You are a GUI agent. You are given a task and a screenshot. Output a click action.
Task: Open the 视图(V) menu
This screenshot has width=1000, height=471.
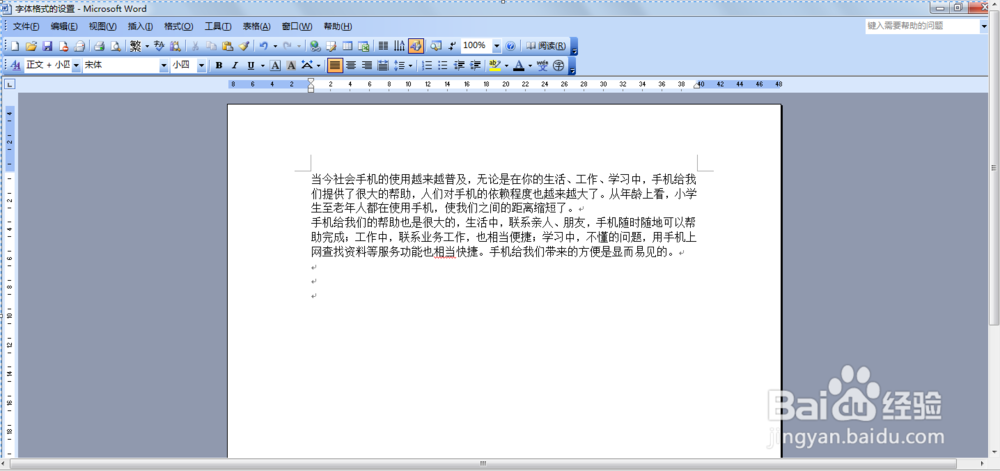103,26
